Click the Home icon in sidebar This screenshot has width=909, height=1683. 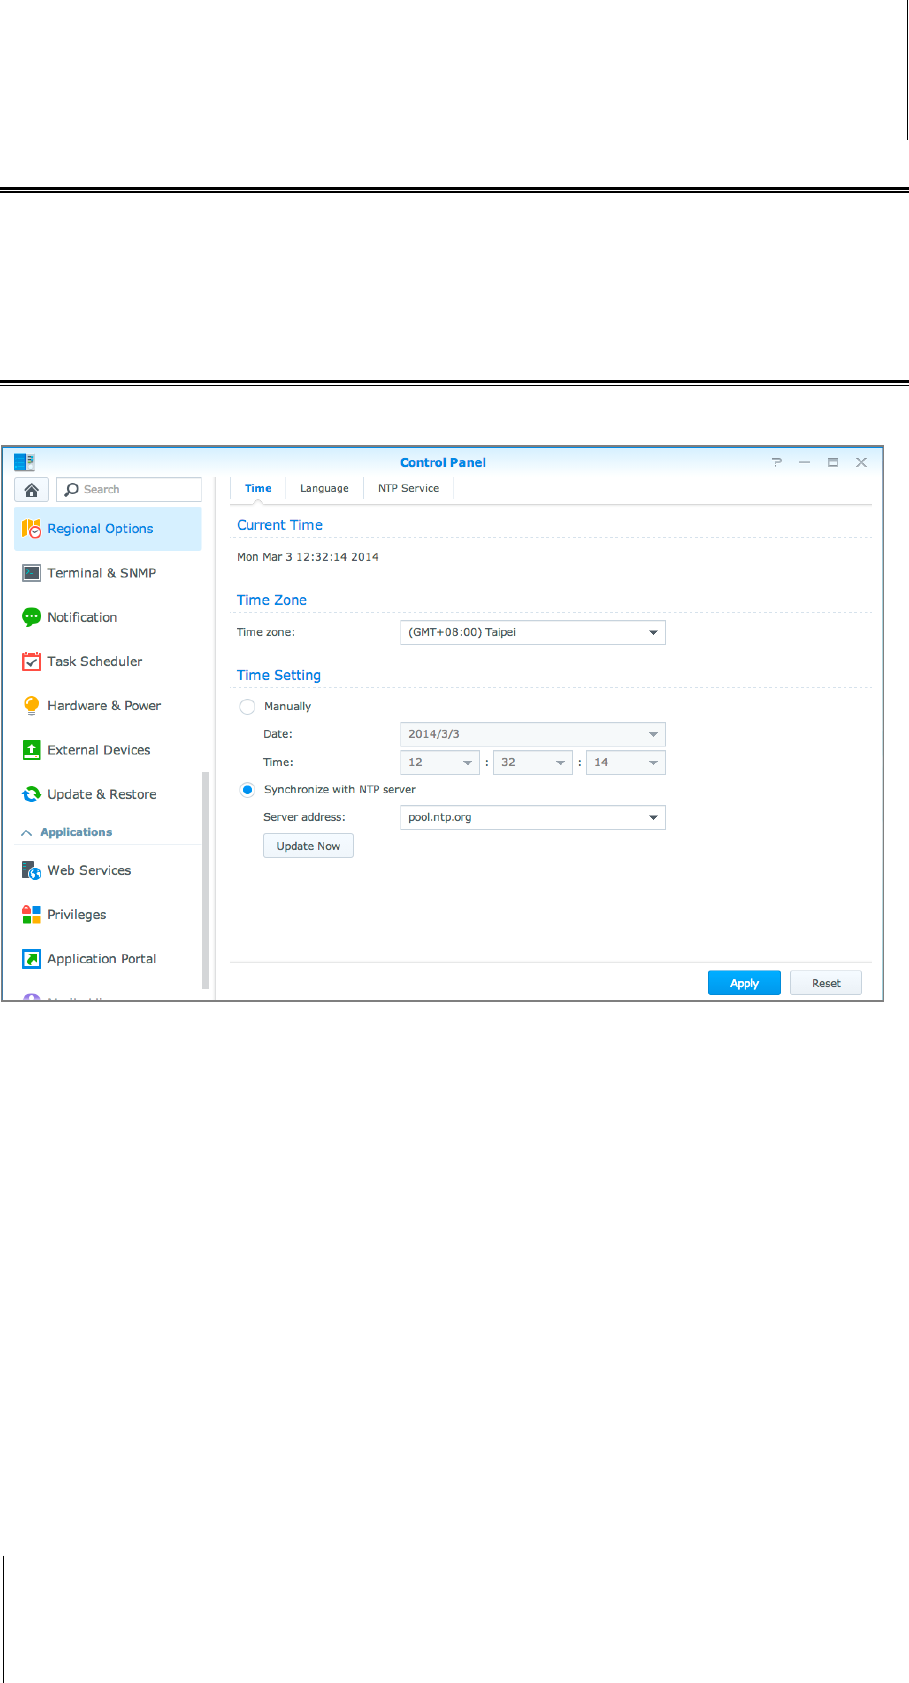(x=32, y=490)
